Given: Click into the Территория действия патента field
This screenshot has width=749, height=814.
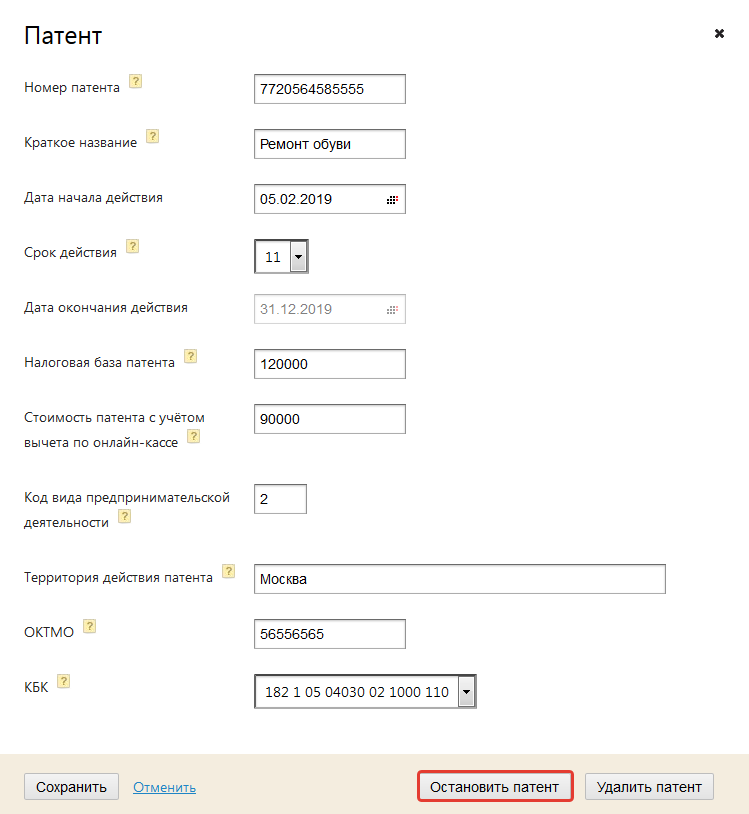Looking at the screenshot, I should point(460,579).
